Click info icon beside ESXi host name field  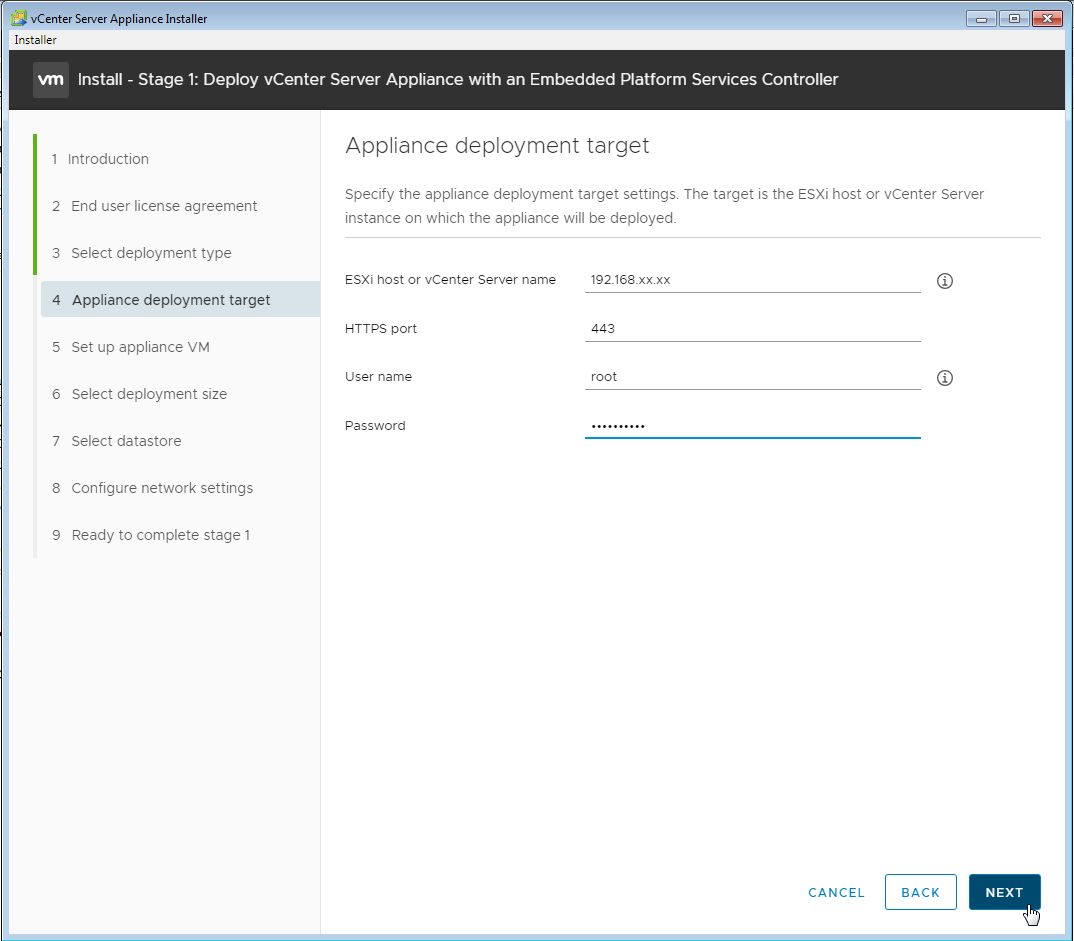[944, 281]
